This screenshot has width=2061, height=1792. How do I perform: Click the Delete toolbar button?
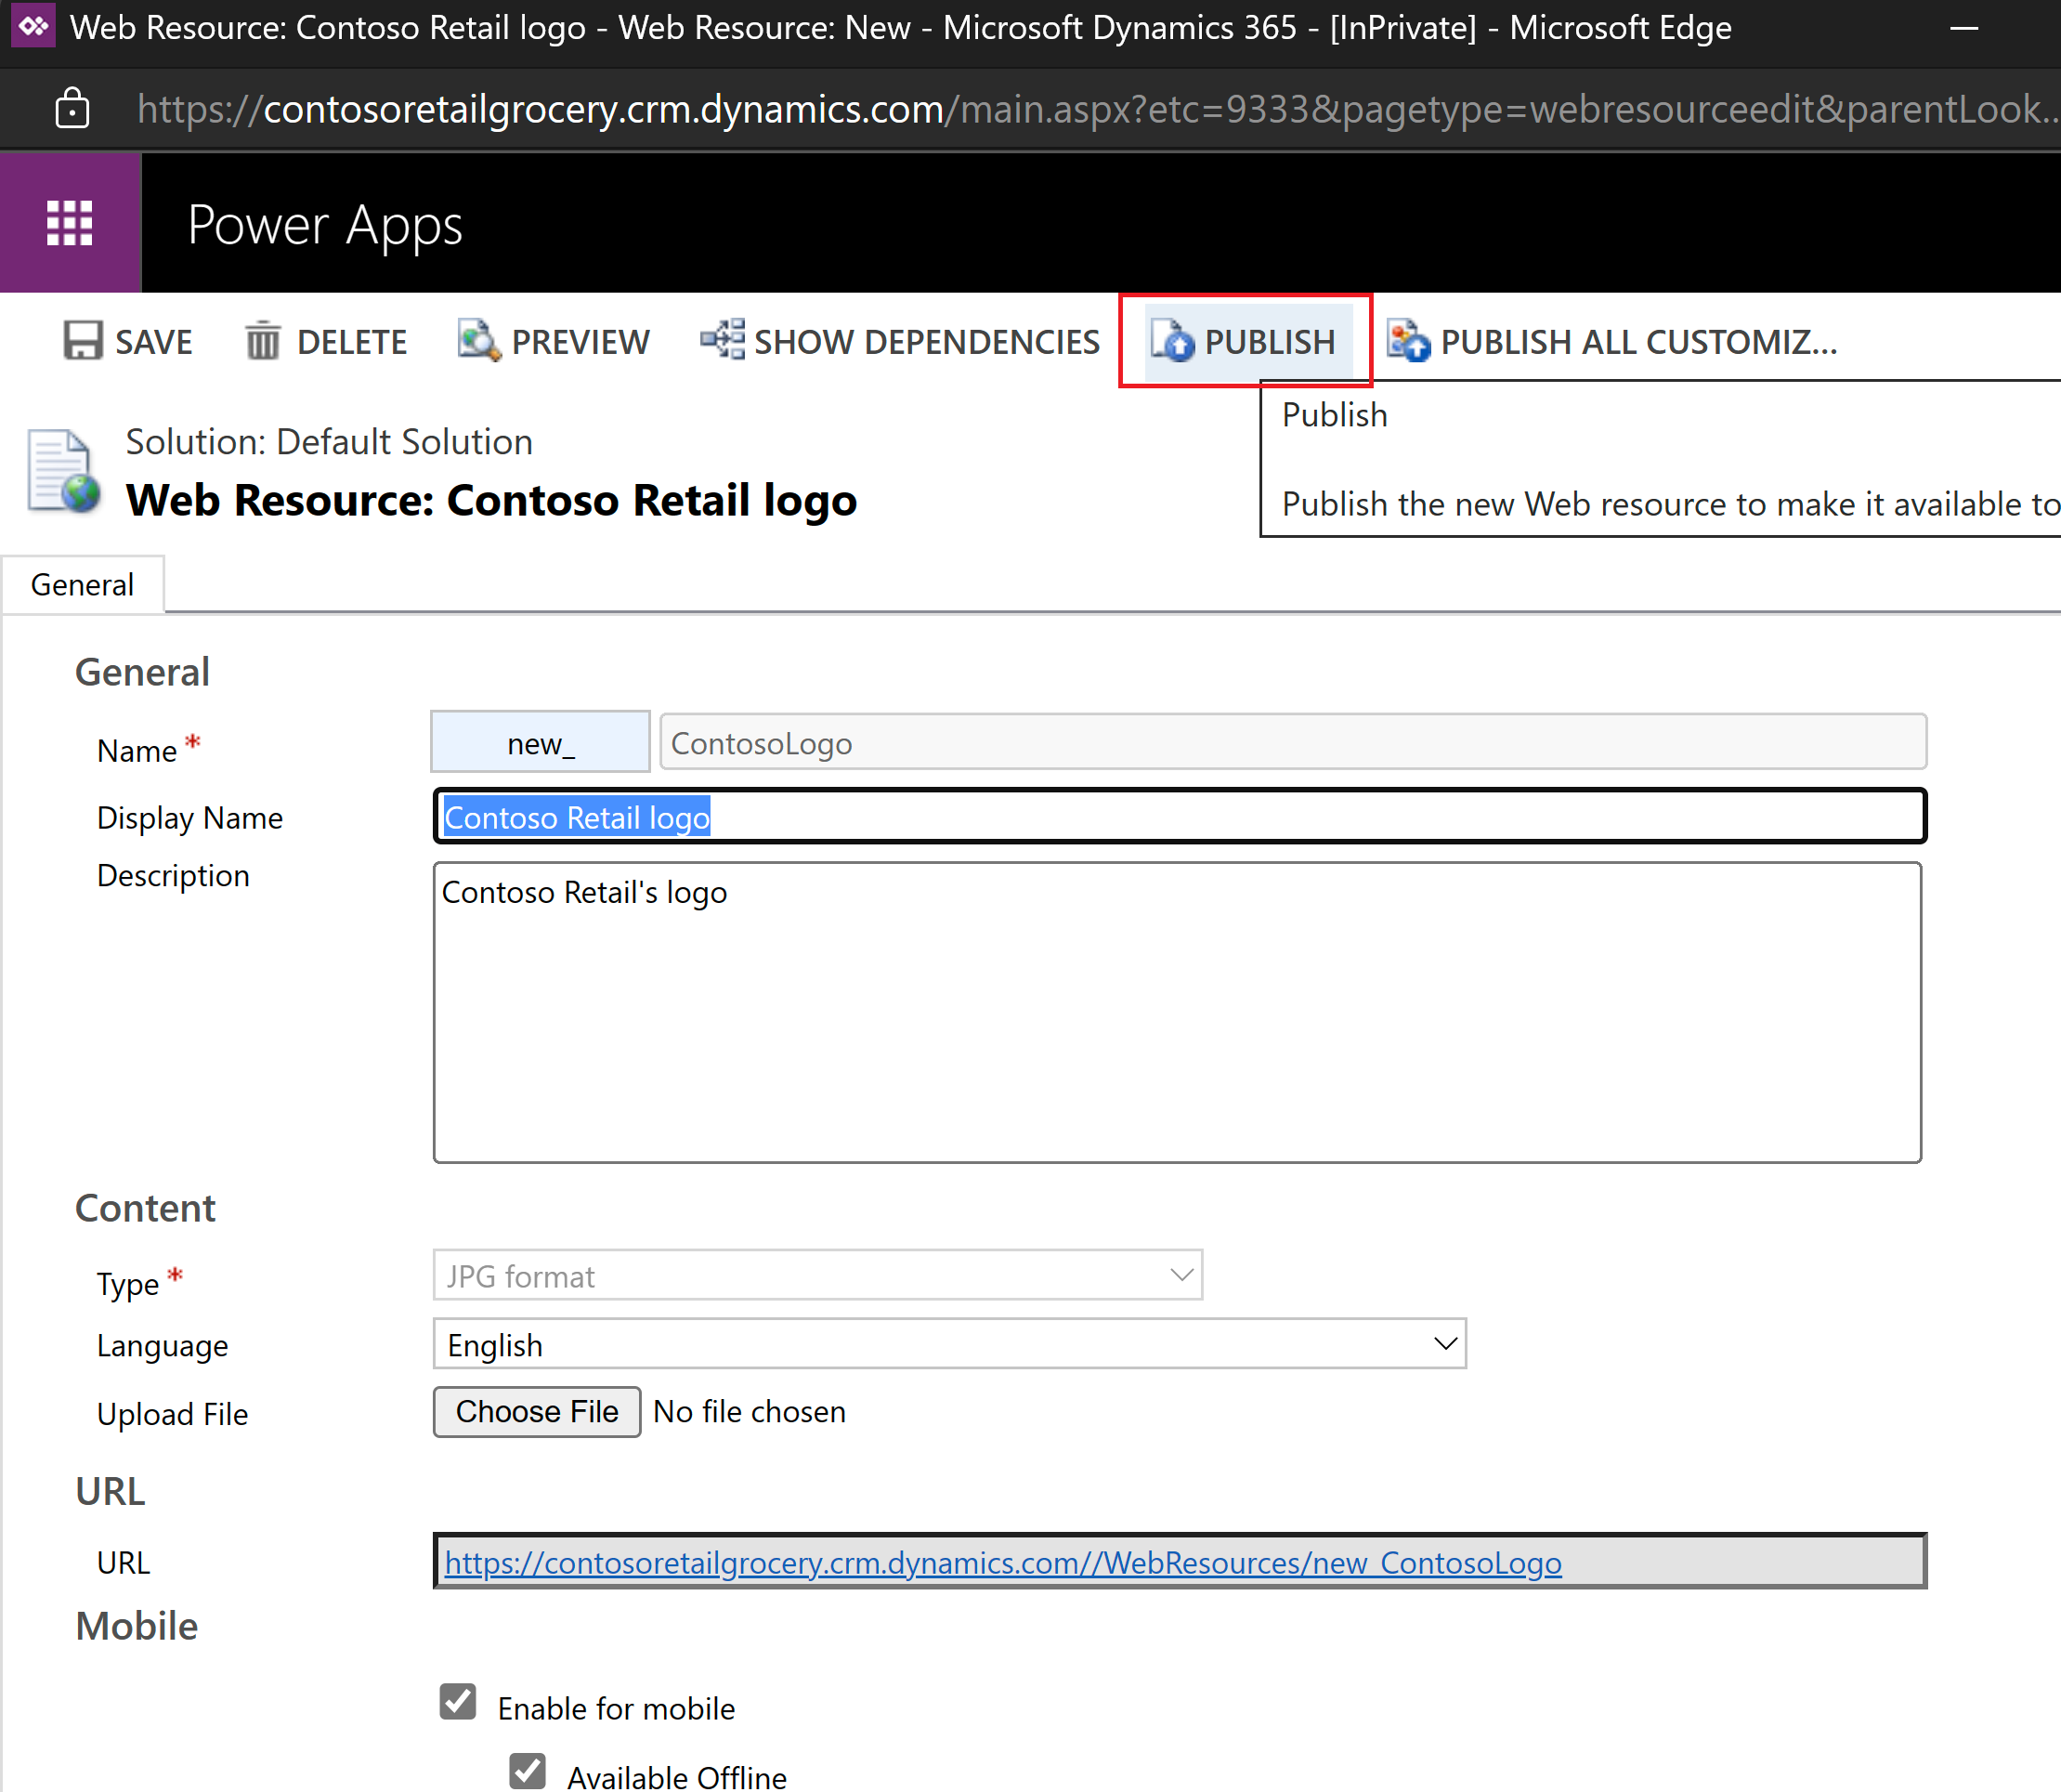pos(326,342)
